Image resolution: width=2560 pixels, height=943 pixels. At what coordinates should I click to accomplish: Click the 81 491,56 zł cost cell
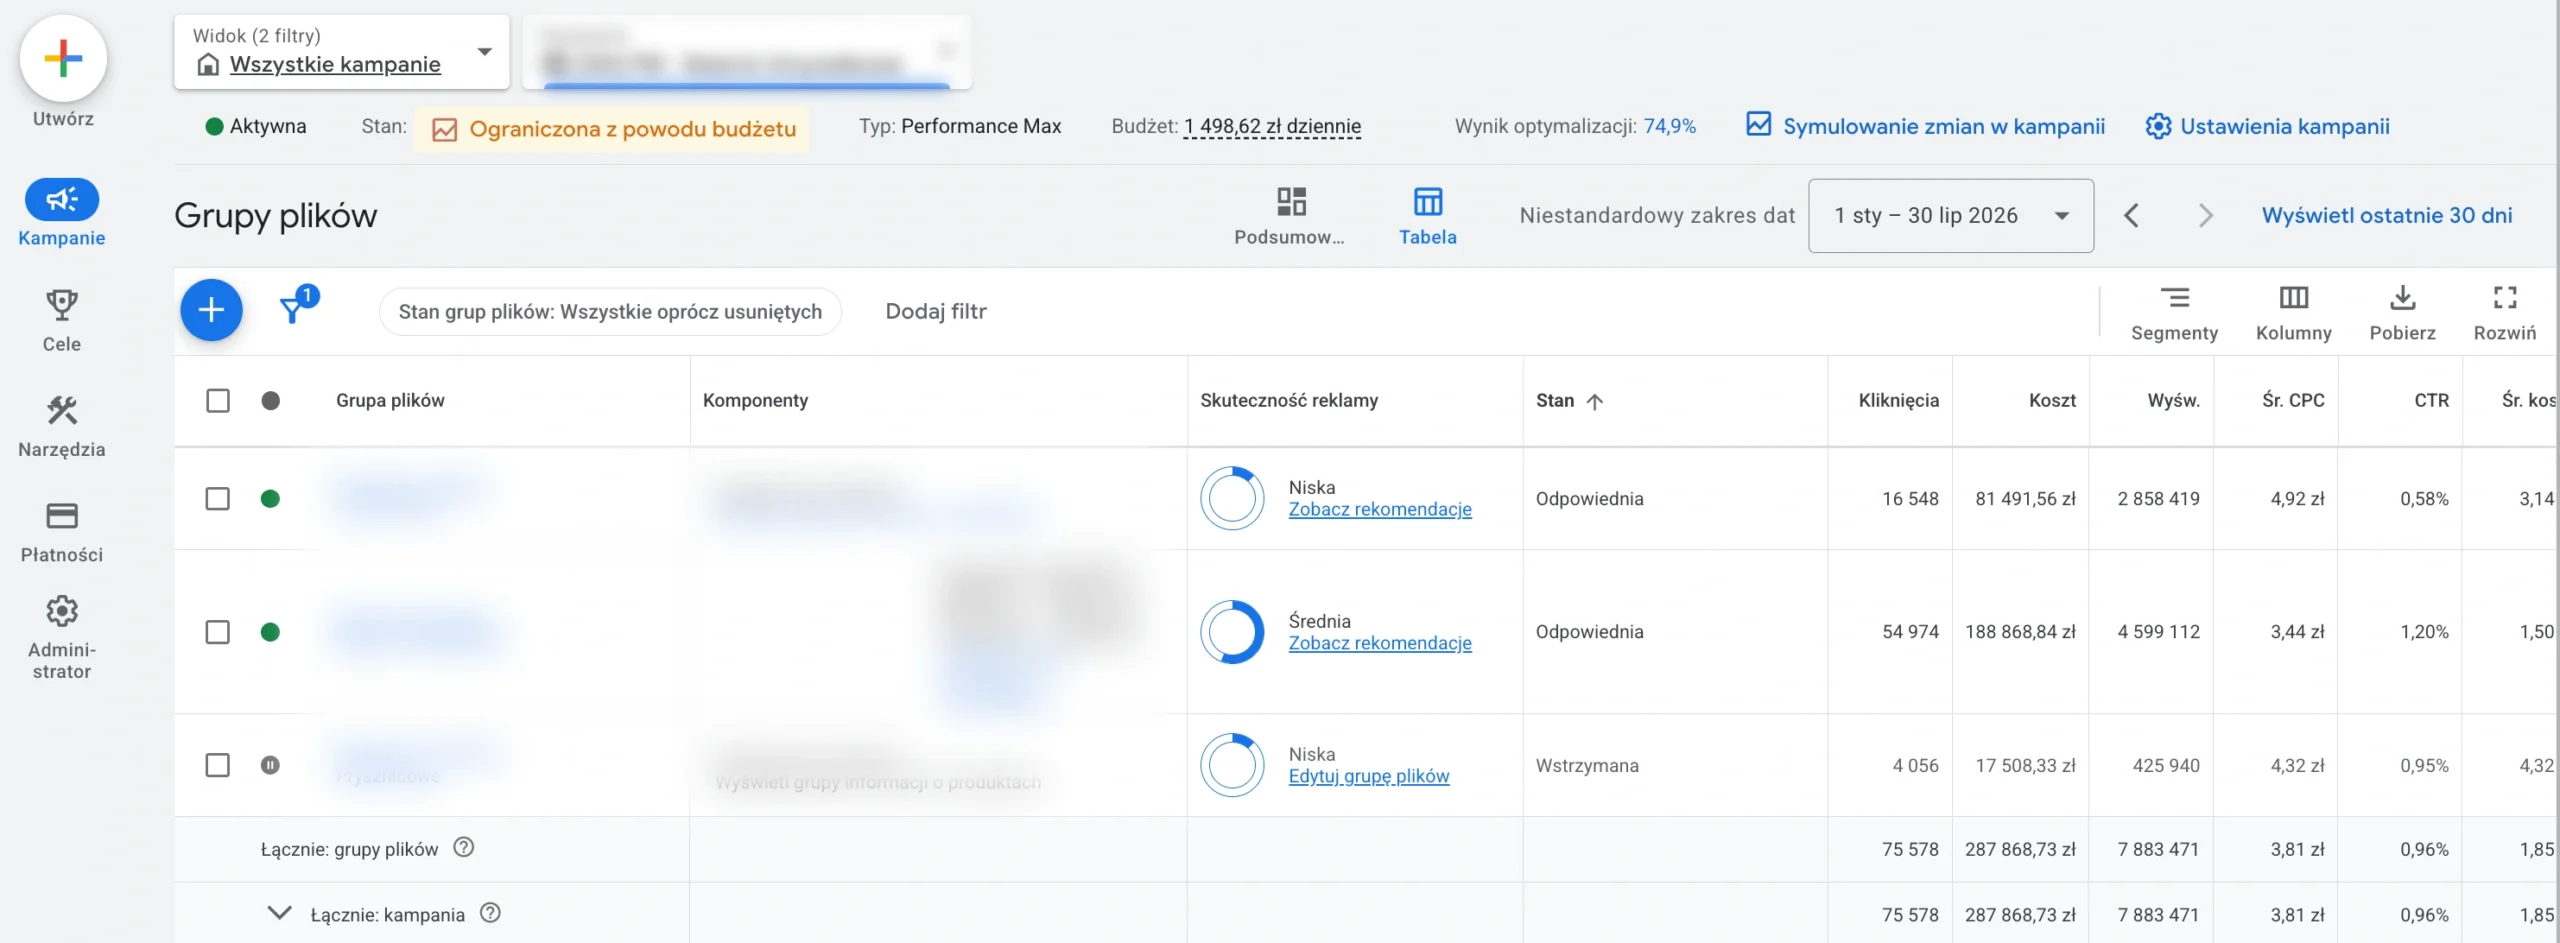pyautogui.click(x=2025, y=498)
